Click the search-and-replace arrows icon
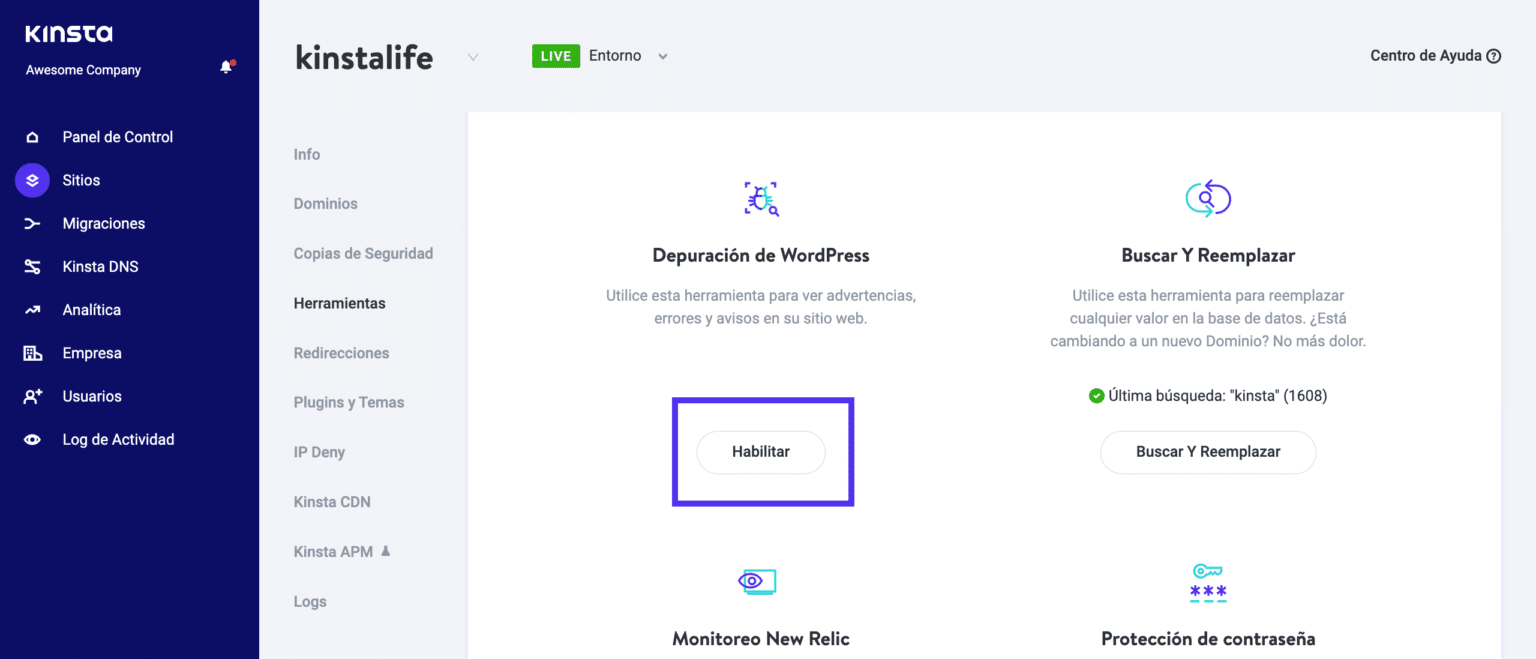This screenshot has width=1536, height=659. (x=1207, y=198)
